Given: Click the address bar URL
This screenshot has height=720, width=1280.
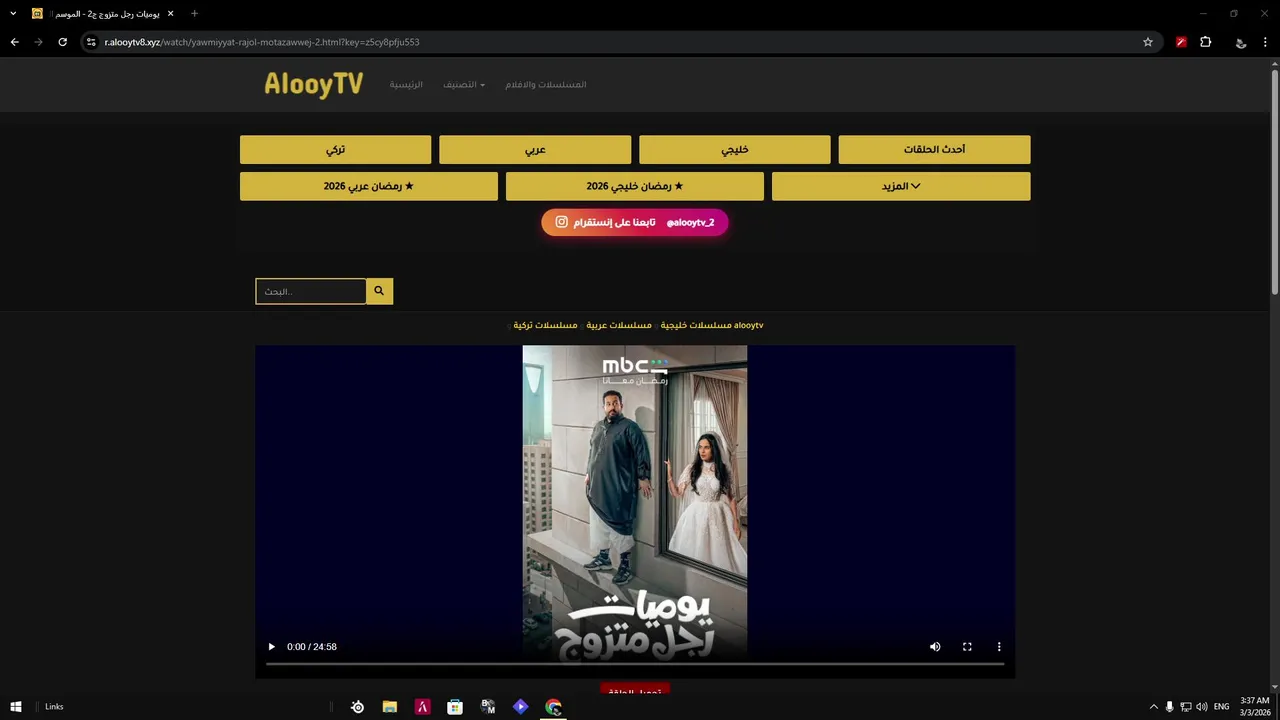Looking at the screenshot, I should pyautogui.click(x=262, y=42).
